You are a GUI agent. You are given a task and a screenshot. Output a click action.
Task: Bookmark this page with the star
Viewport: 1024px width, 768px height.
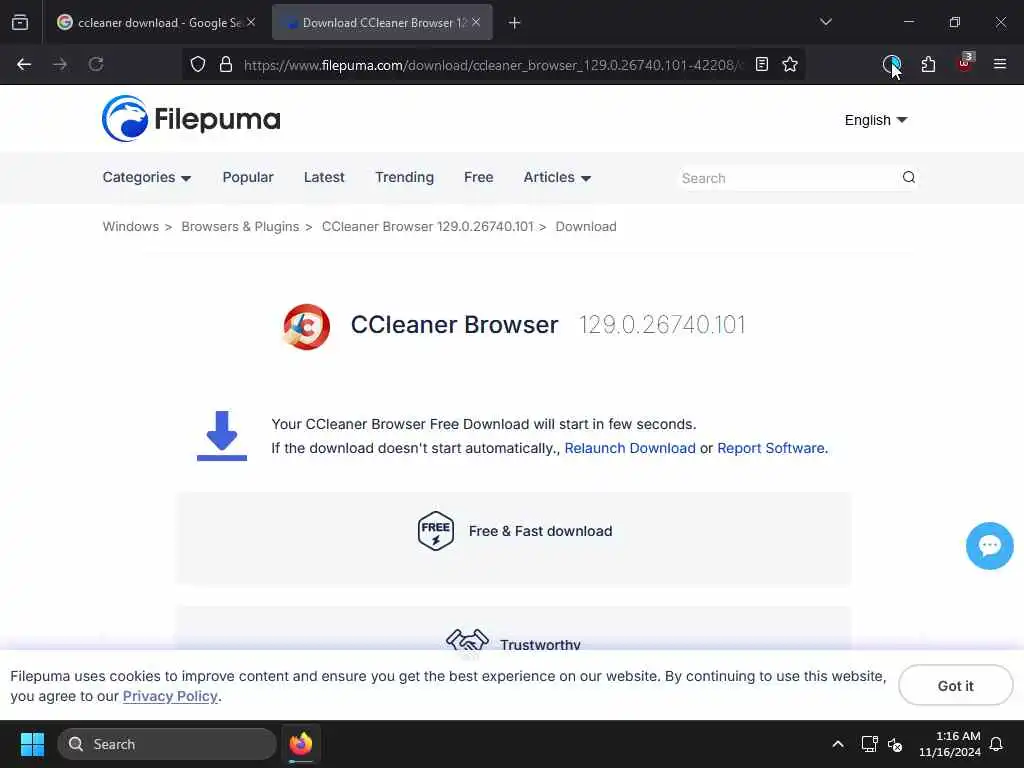coord(790,64)
